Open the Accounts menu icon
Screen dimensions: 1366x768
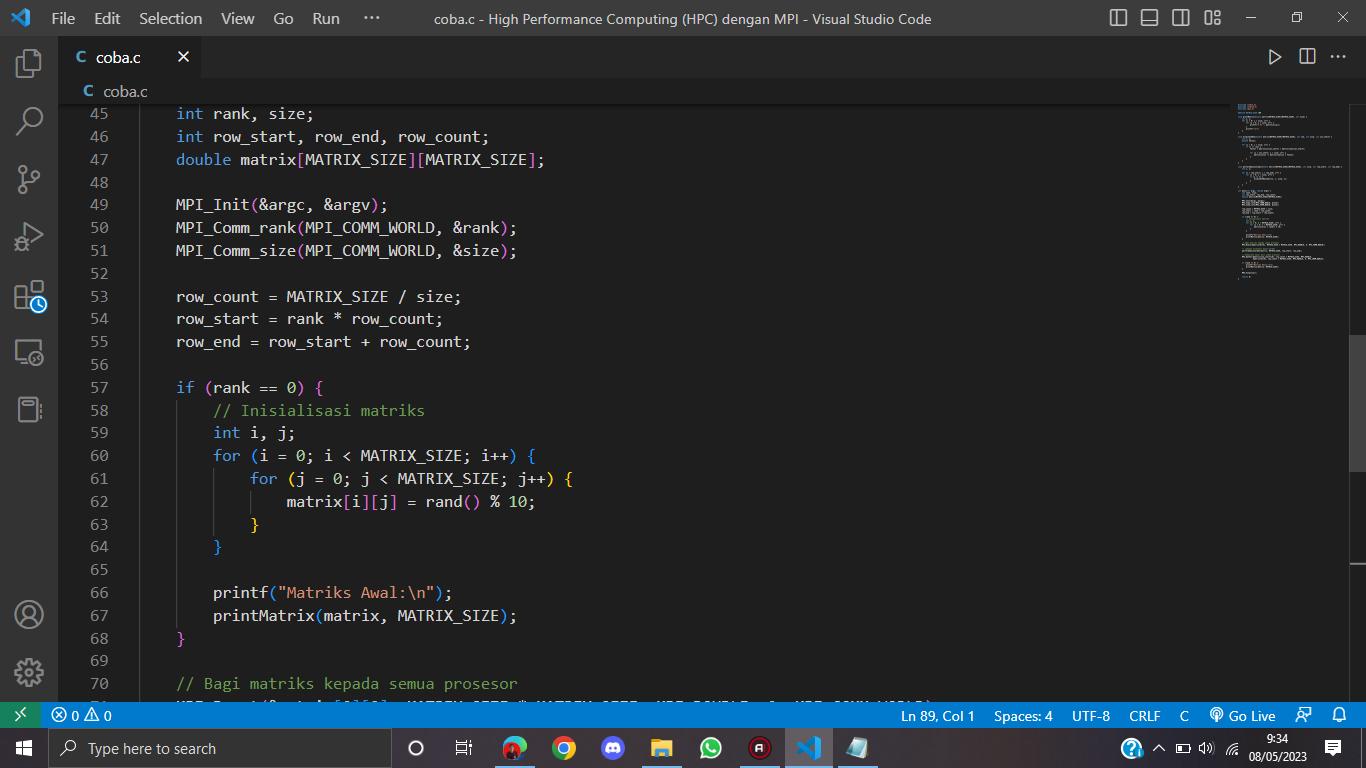(x=29, y=614)
